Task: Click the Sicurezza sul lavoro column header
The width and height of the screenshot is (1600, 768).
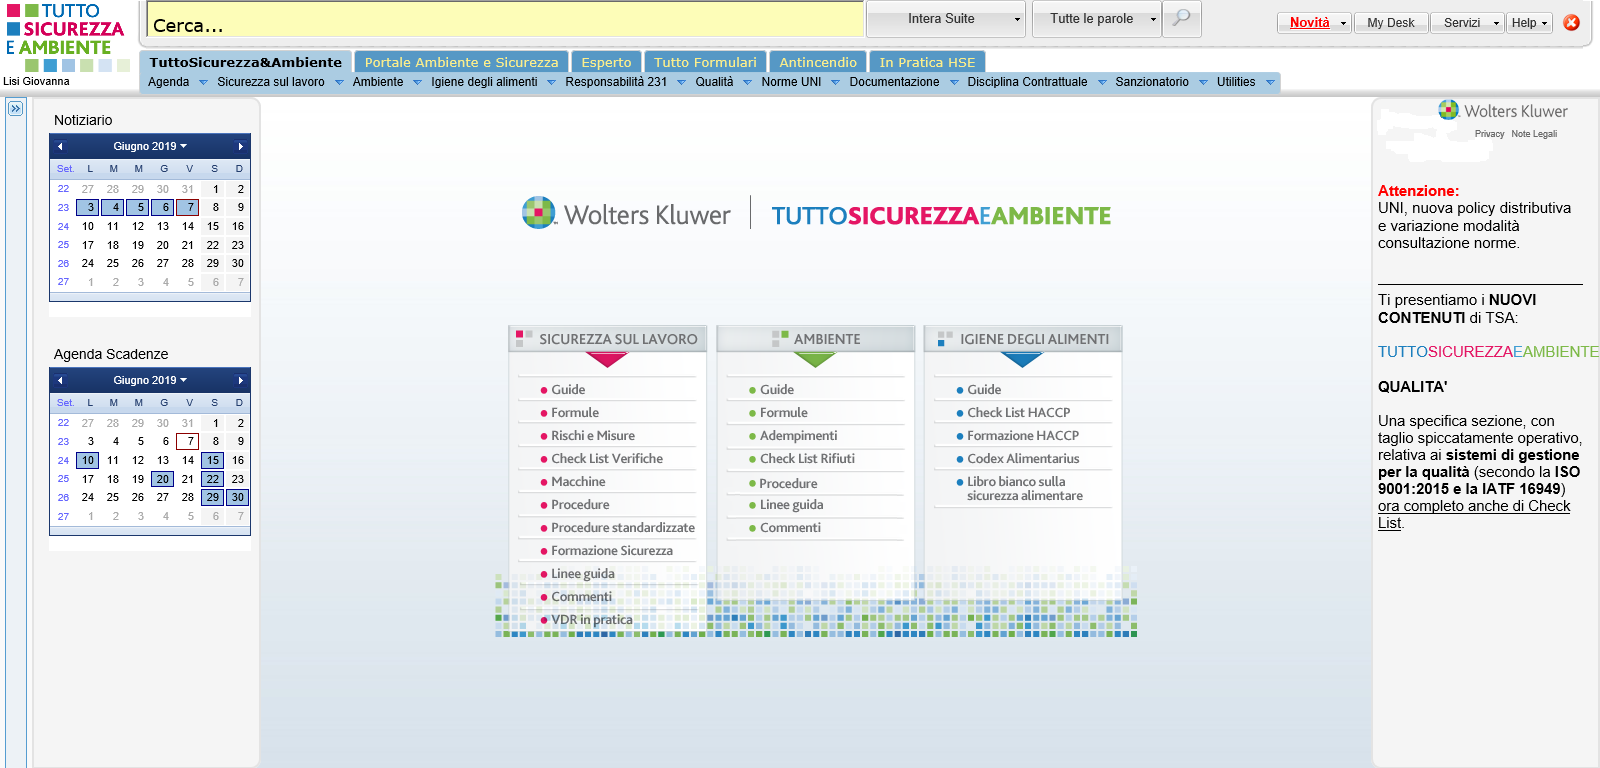Action: tap(608, 339)
